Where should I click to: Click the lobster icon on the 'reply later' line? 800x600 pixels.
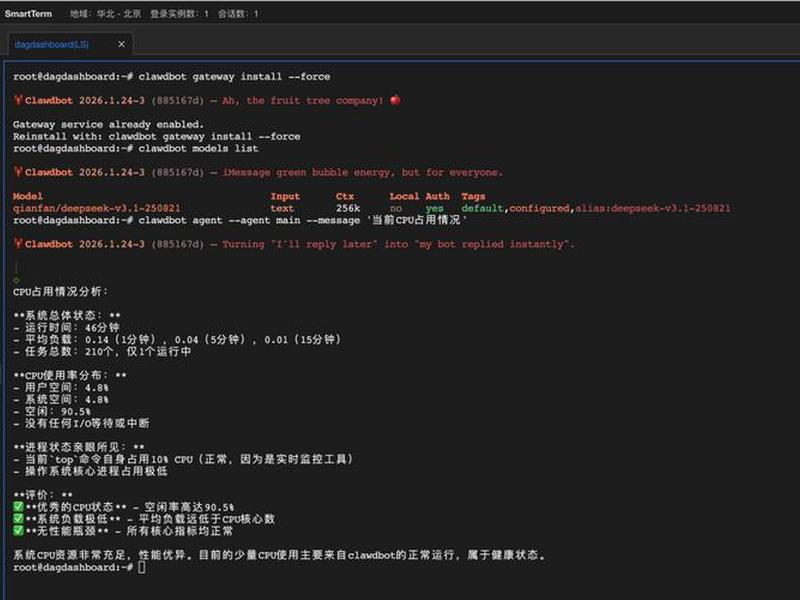[18, 244]
